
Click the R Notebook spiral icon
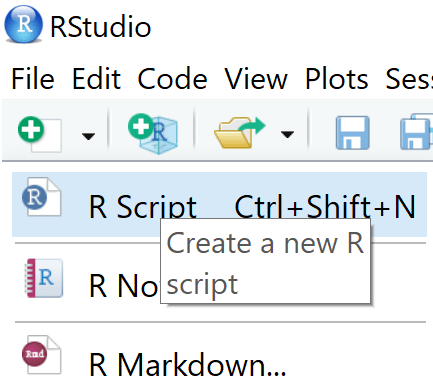pyautogui.click(x=44, y=278)
